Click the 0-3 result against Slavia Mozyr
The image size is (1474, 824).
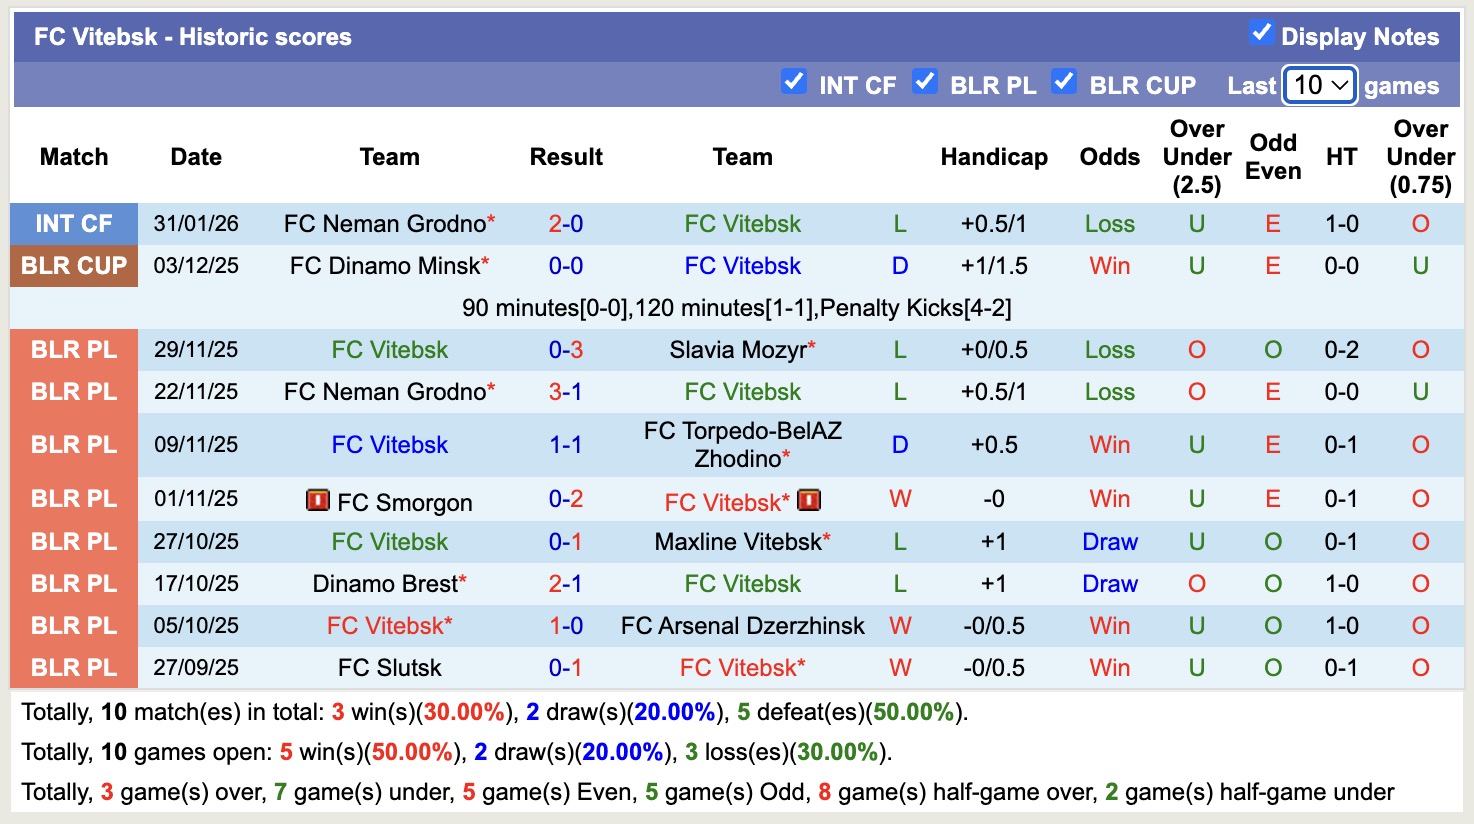(566, 349)
